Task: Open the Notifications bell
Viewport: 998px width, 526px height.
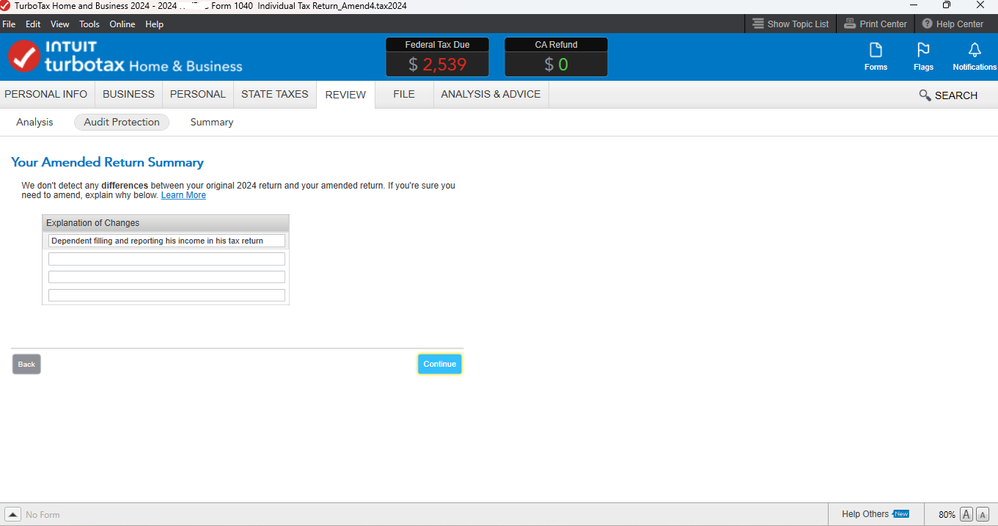Action: 974,56
